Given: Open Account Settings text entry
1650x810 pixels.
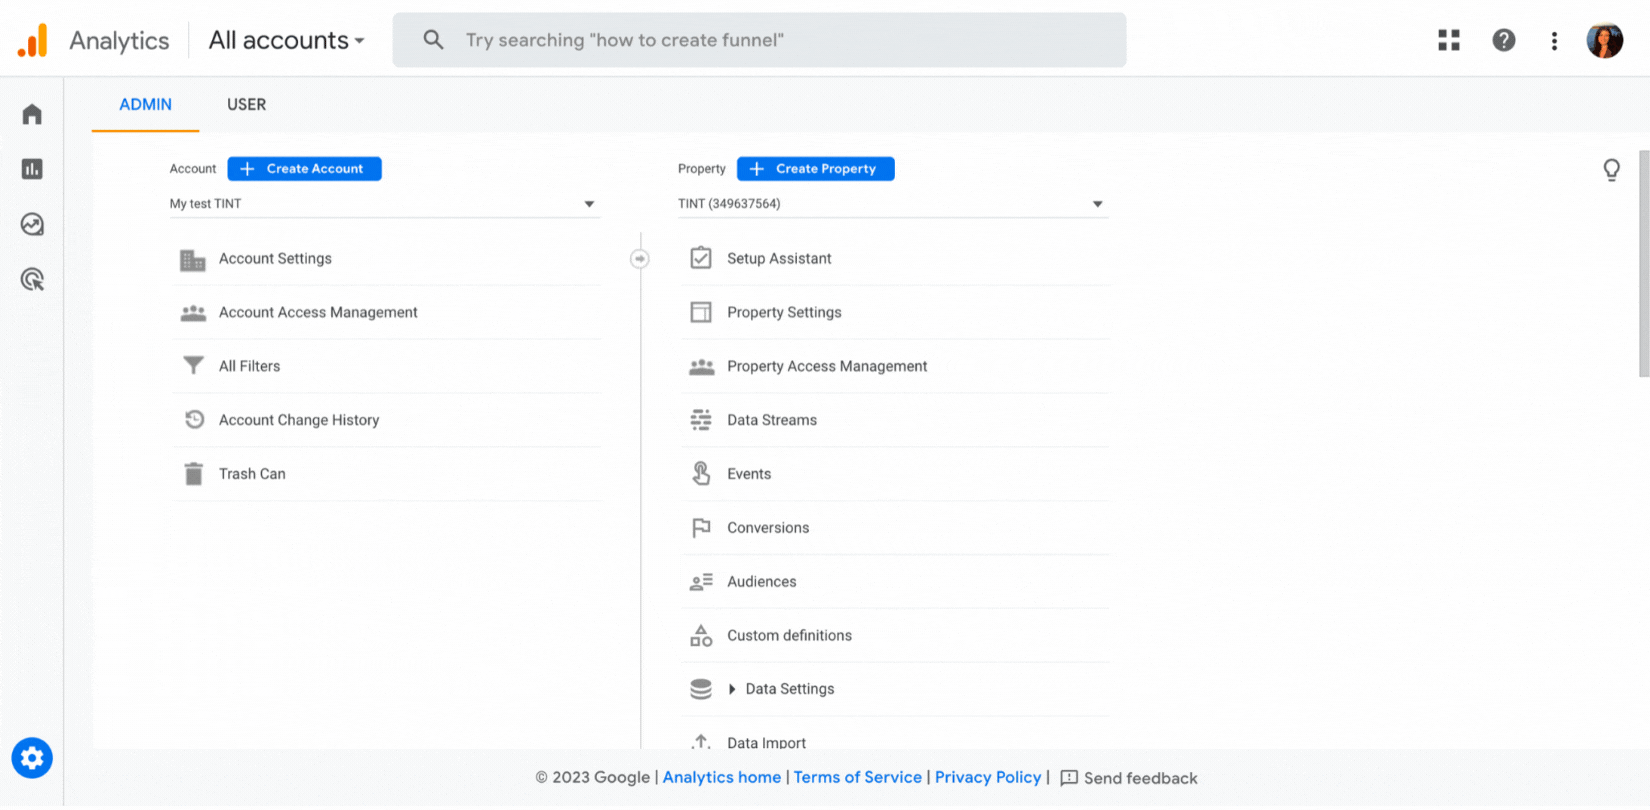Looking at the screenshot, I should [275, 259].
